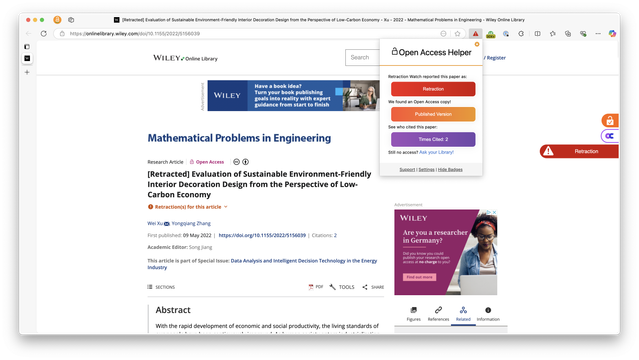639x360 pixels.
Task: Open the Special Issue Data Analysis link
Action: [x=262, y=264]
